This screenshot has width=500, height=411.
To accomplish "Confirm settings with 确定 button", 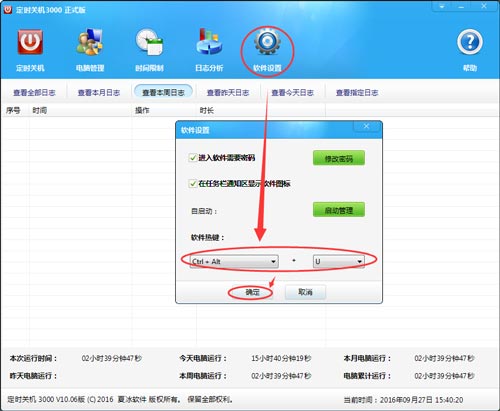I will (252, 292).
